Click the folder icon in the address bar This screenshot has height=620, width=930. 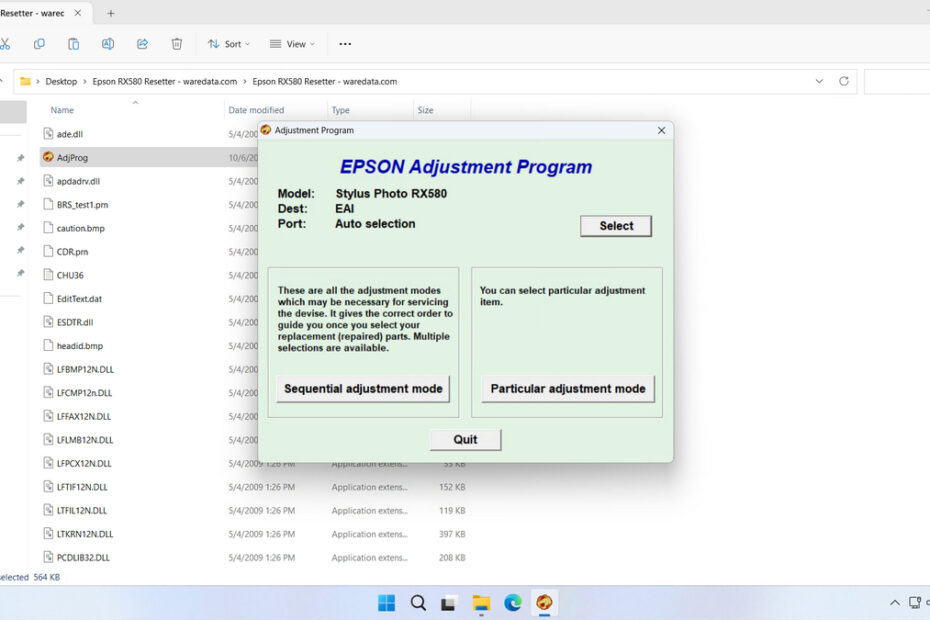pyautogui.click(x=25, y=81)
